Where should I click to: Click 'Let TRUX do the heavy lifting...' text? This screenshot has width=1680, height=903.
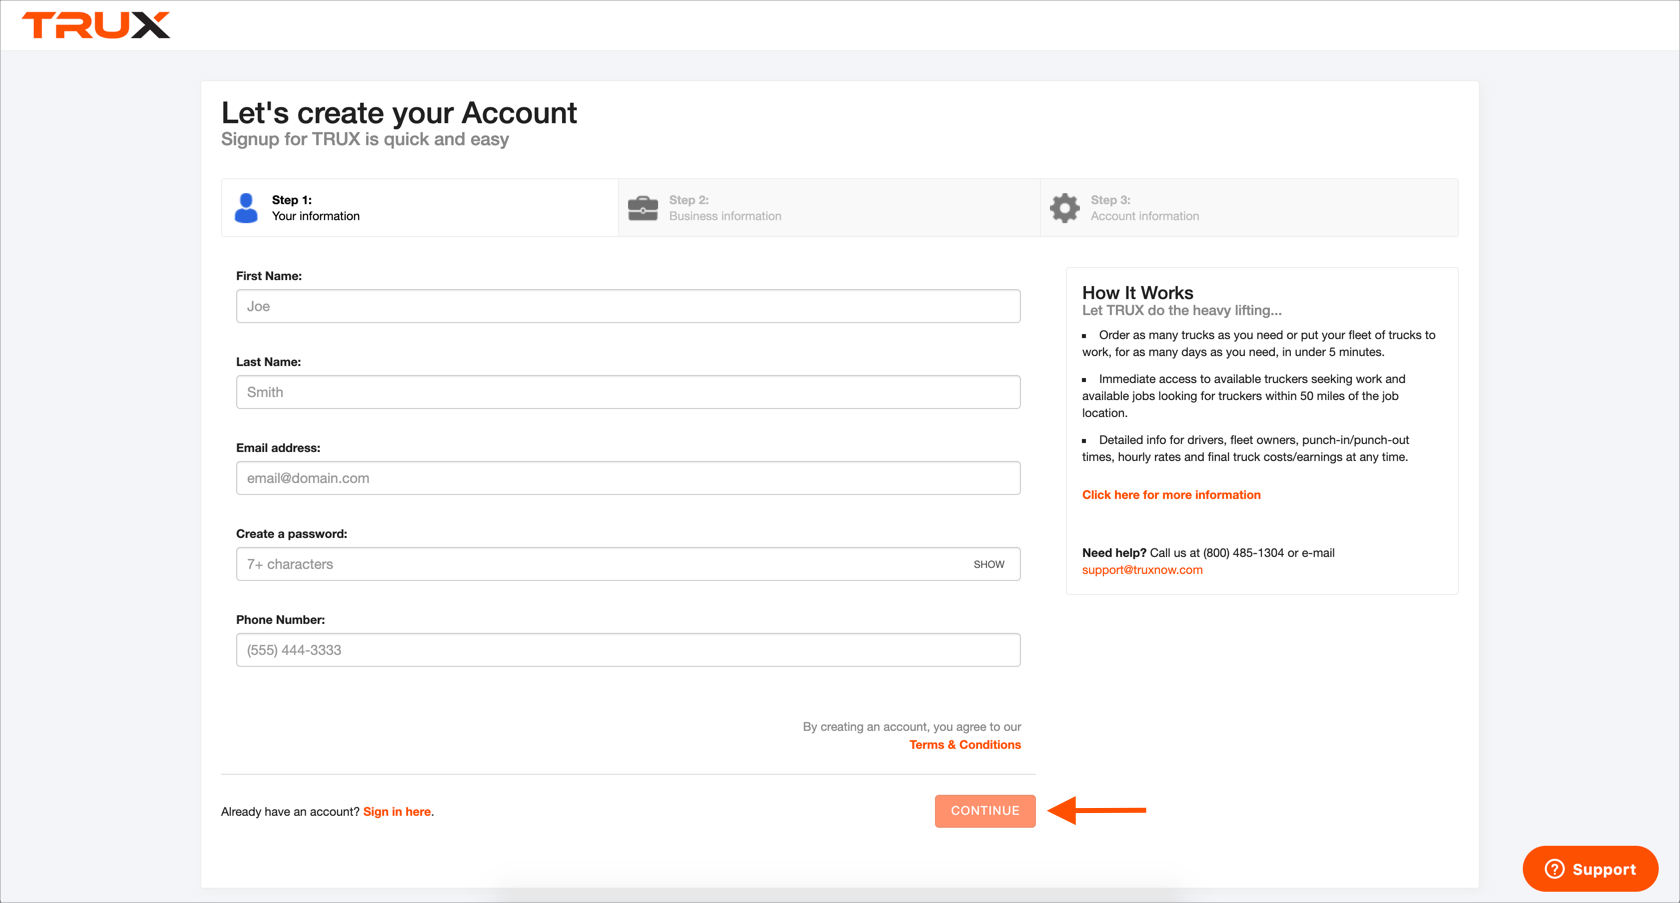click(1182, 311)
